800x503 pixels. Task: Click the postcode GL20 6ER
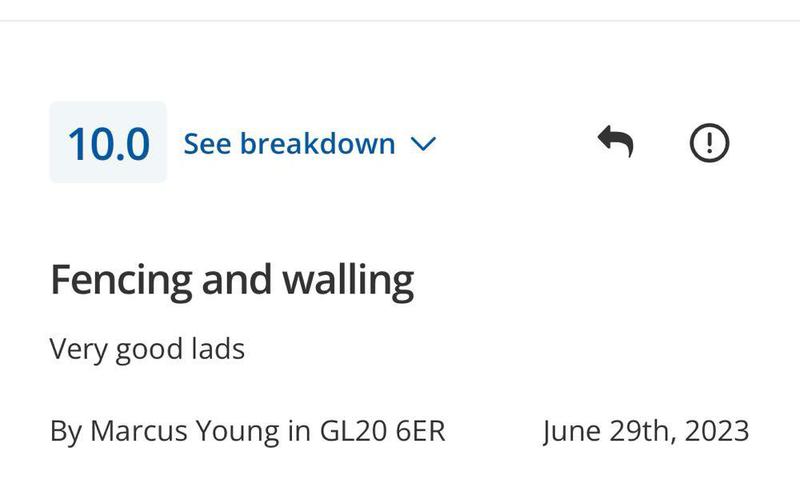click(383, 430)
